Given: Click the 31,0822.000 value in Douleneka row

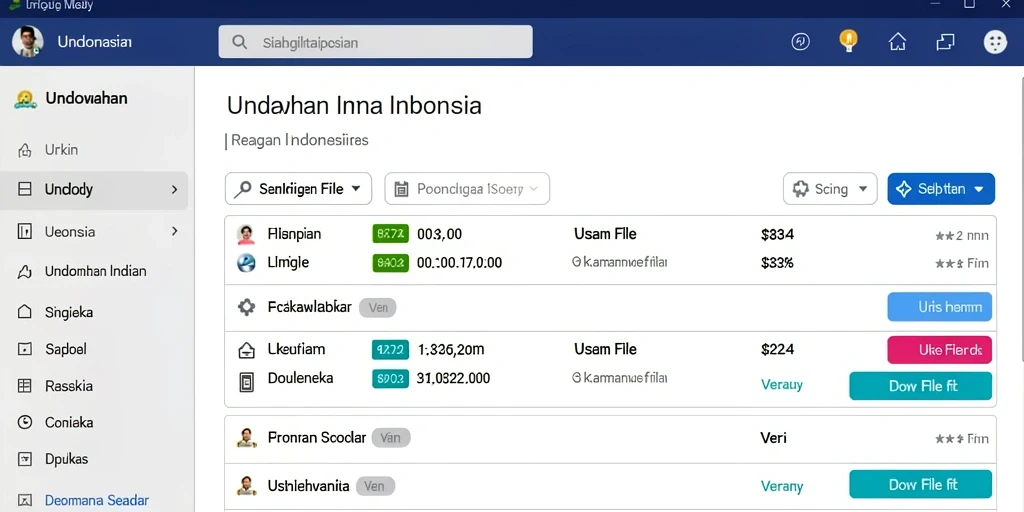Looking at the screenshot, I should pos(453,378).
